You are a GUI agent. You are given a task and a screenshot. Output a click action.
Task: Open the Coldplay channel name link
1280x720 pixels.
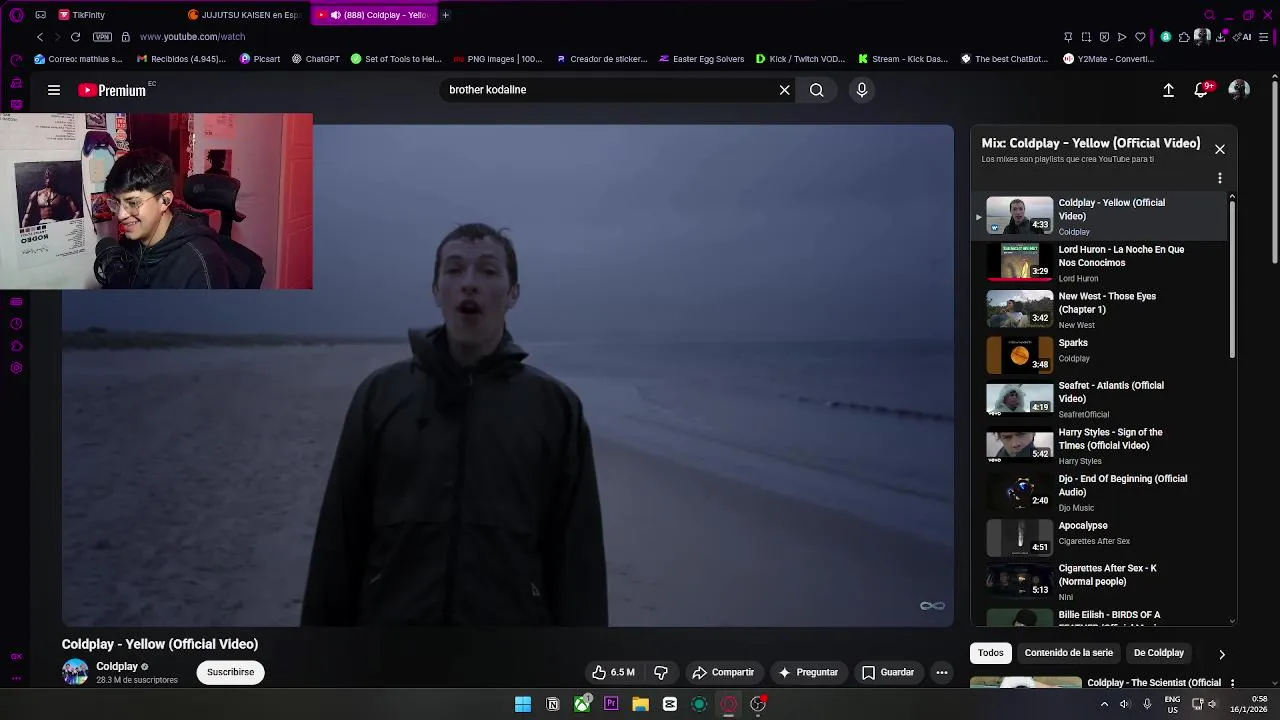117,667
